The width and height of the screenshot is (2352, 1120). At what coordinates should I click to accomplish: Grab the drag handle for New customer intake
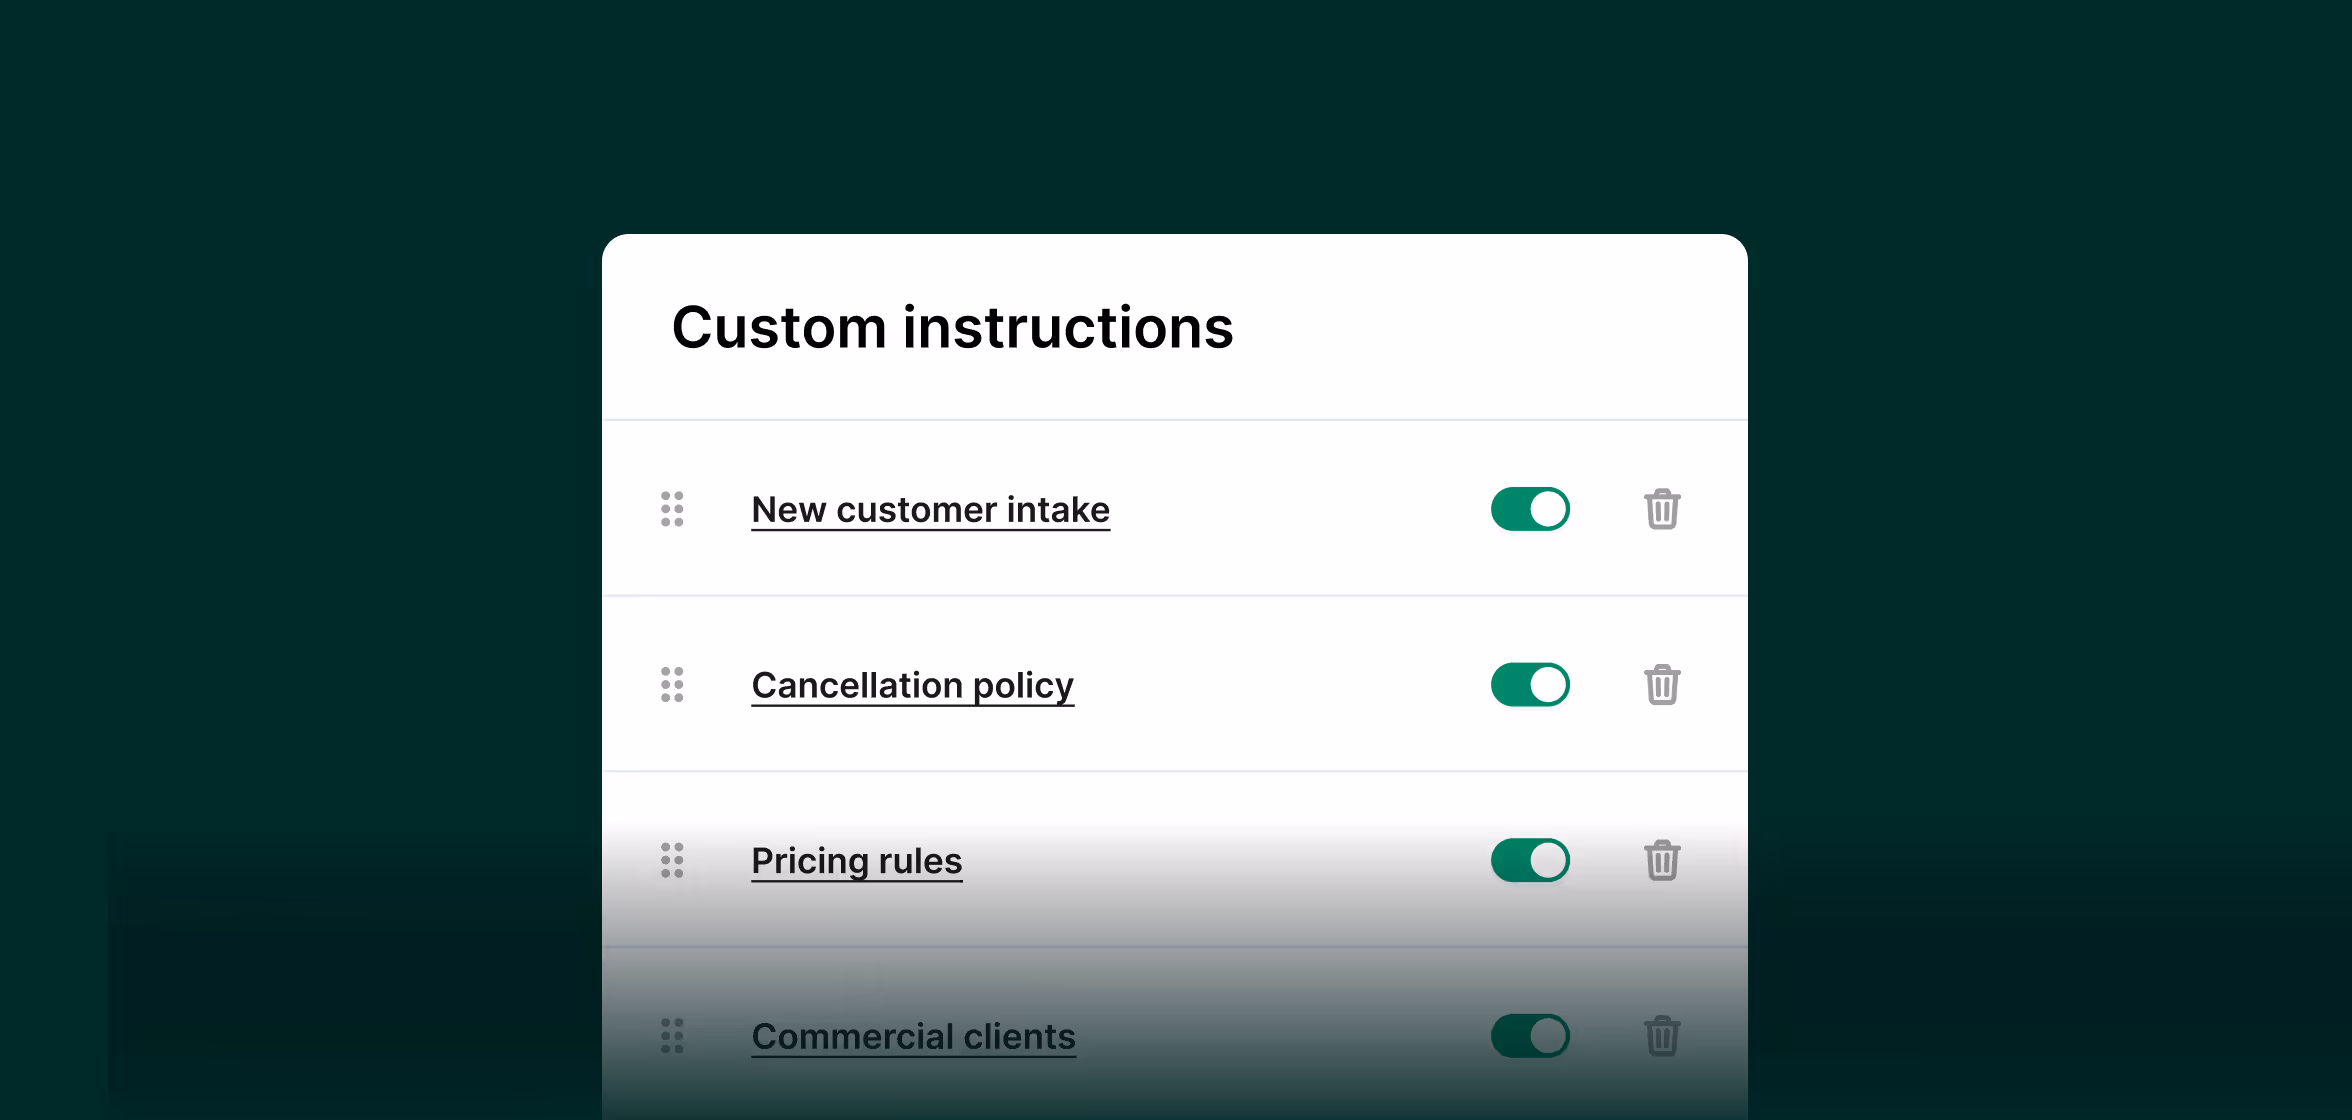672,509
